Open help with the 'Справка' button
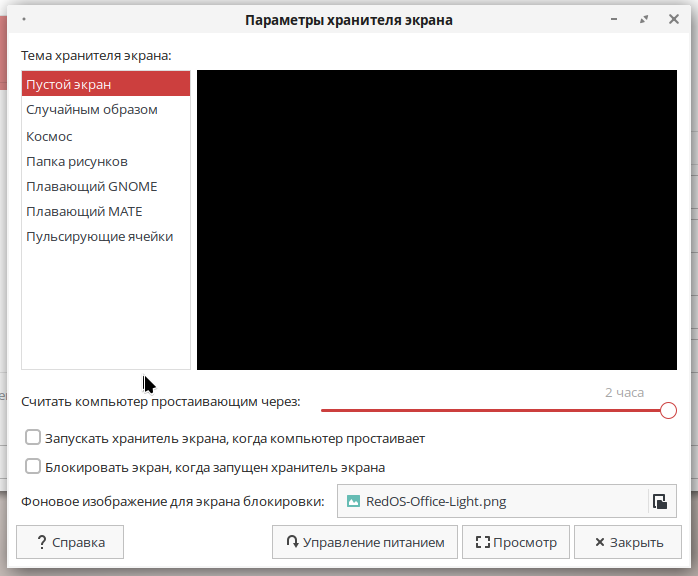Screen dimensions: 698x576 coord(70,542)
